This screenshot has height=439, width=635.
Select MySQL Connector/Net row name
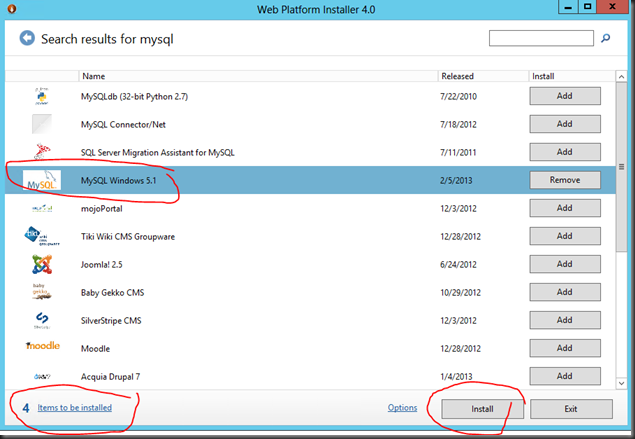click(123, 124)
